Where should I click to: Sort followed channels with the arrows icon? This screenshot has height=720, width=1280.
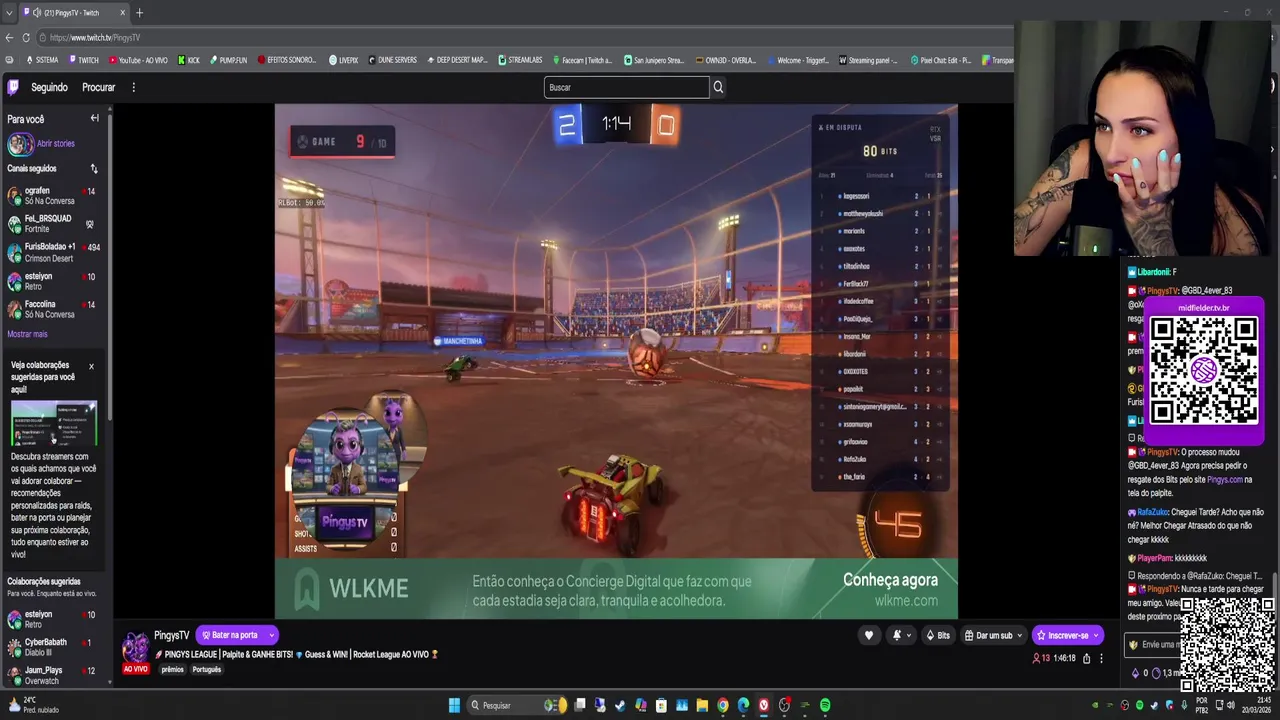coord(94,169)
